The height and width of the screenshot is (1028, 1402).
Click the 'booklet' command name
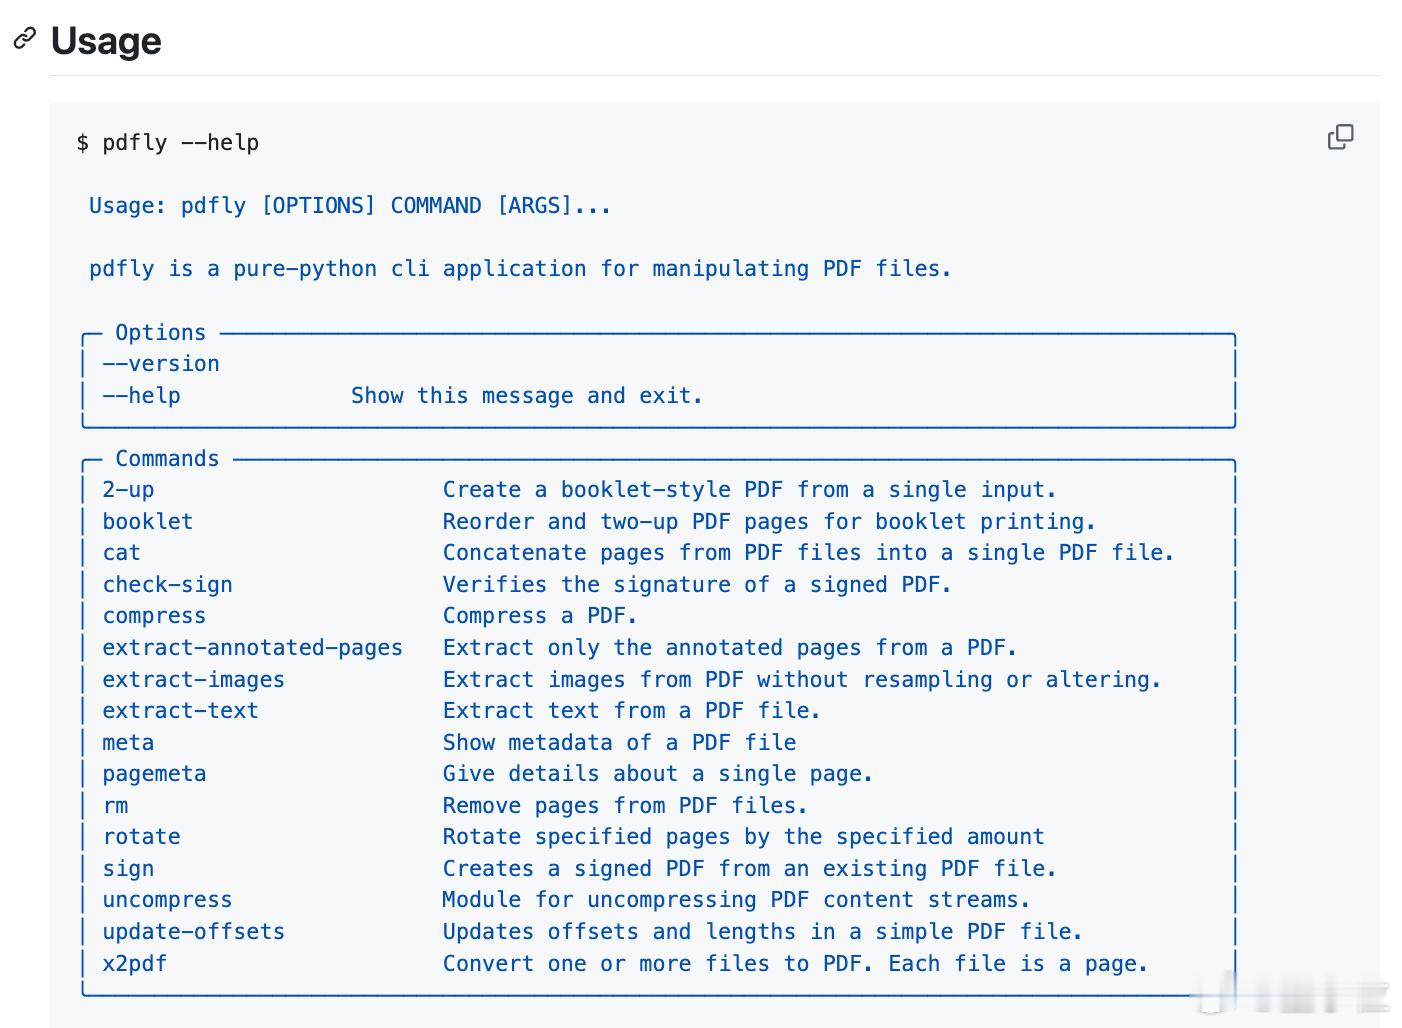147,522
